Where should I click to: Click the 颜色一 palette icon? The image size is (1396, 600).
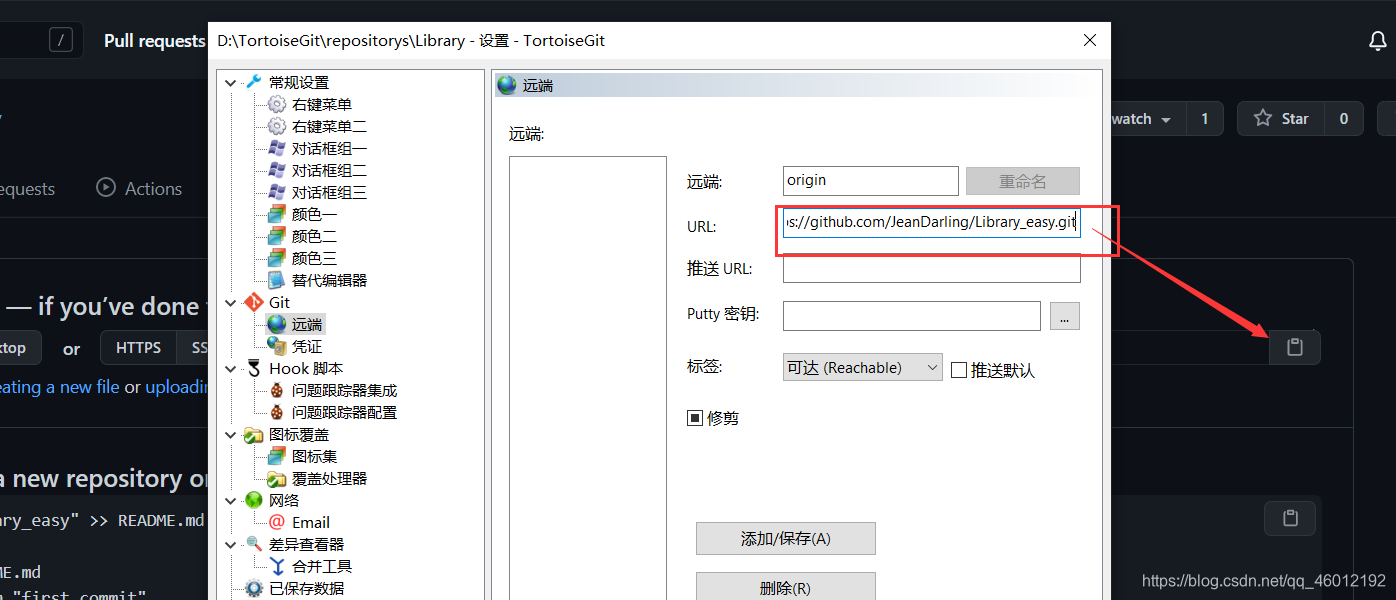[276, 214]
